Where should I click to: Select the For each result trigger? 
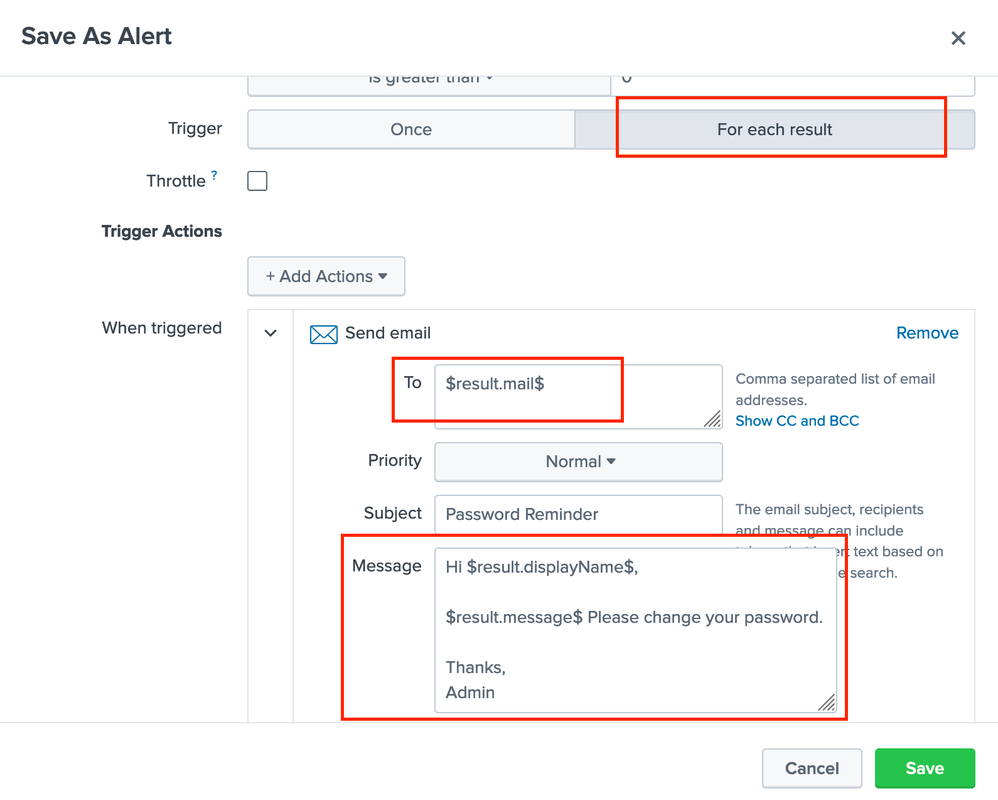point(774,130)
